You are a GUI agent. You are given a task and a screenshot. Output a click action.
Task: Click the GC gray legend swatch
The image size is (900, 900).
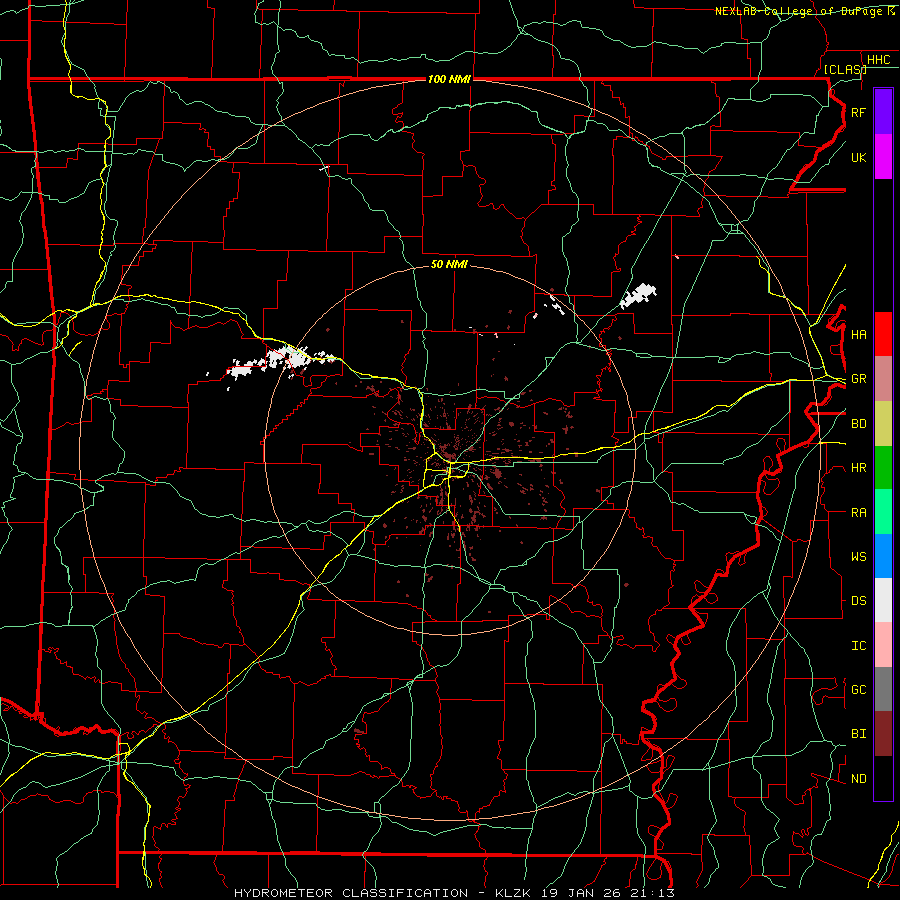coord(883,689)
